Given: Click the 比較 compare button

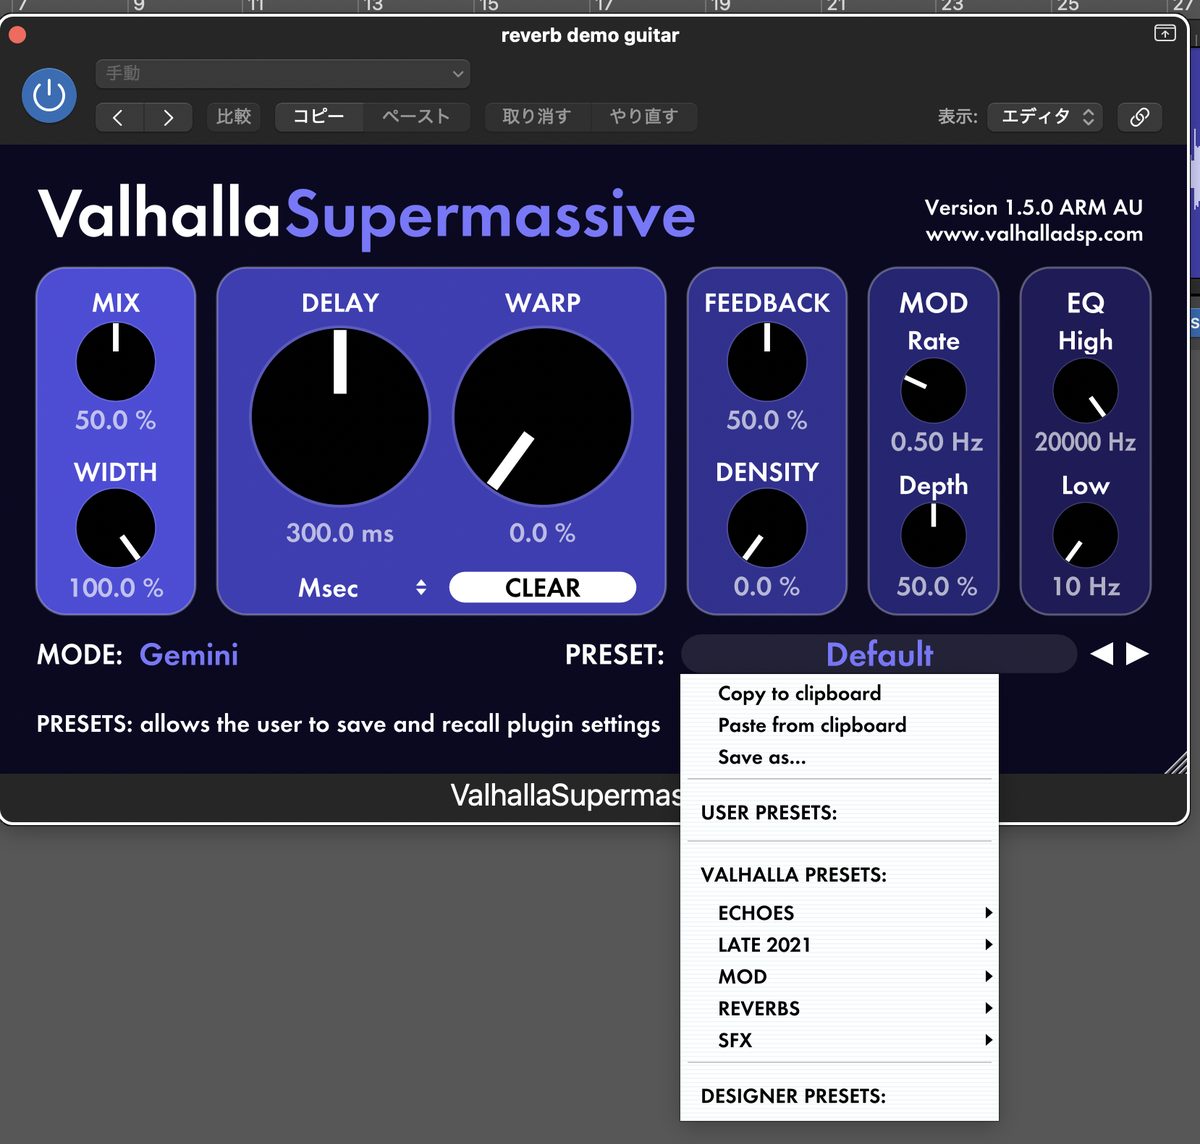Looking at the screenshot, I should point(234,117).
